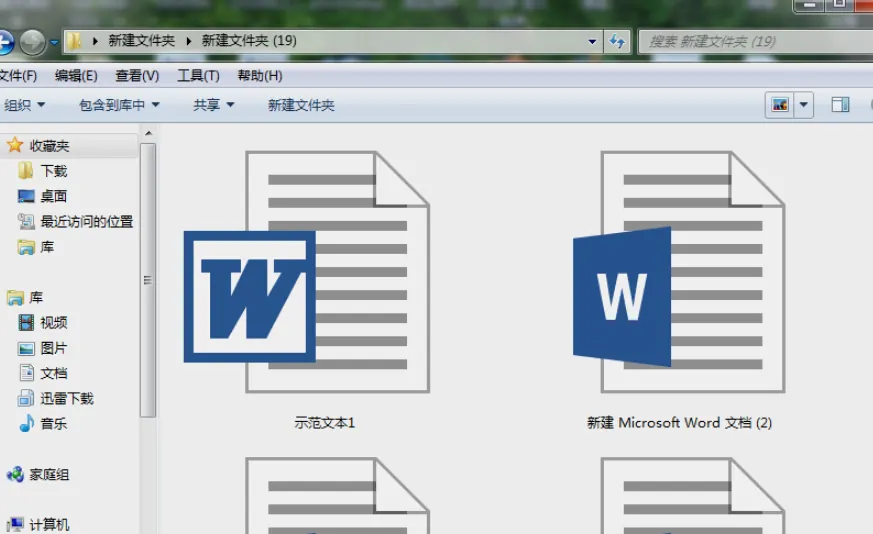This screenshot has height=534, width=873.
Task: Open the 包含到库中 dropdown
Action: click(x=119, y=105)
